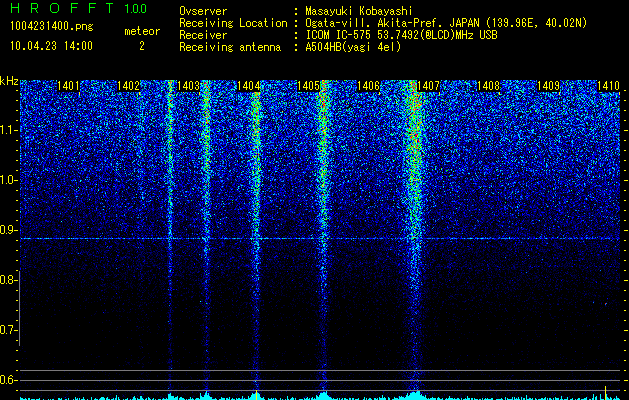
Task: Click the Receiving antenna label
Action: 230,47
